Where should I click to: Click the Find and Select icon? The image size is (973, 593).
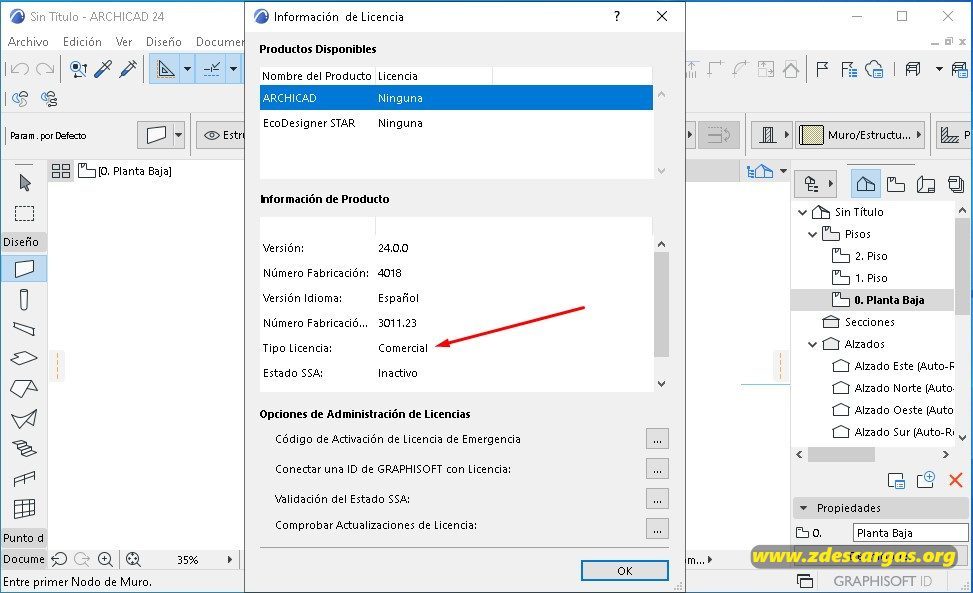(x=78, y=69)
